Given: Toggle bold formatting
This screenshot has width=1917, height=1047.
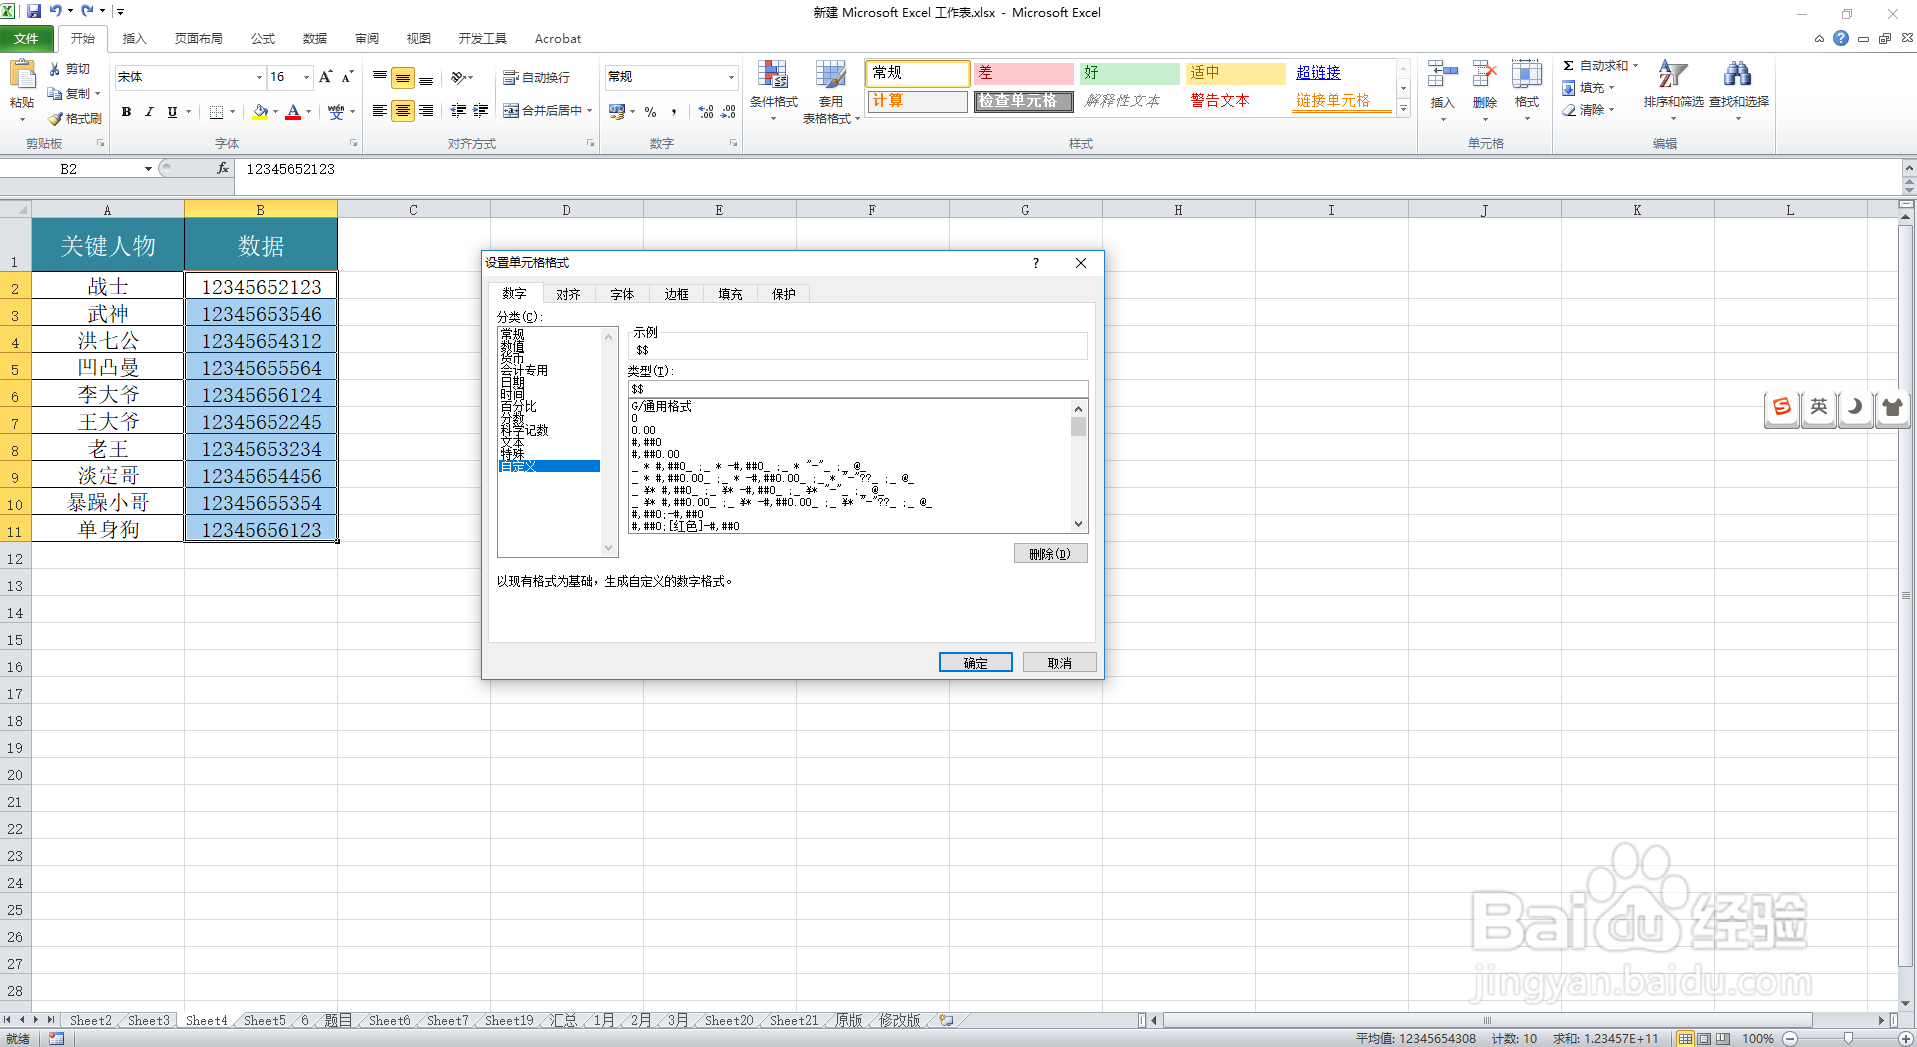Looking at the screenshot, I should pyautogui.click(x=126, y=111).
